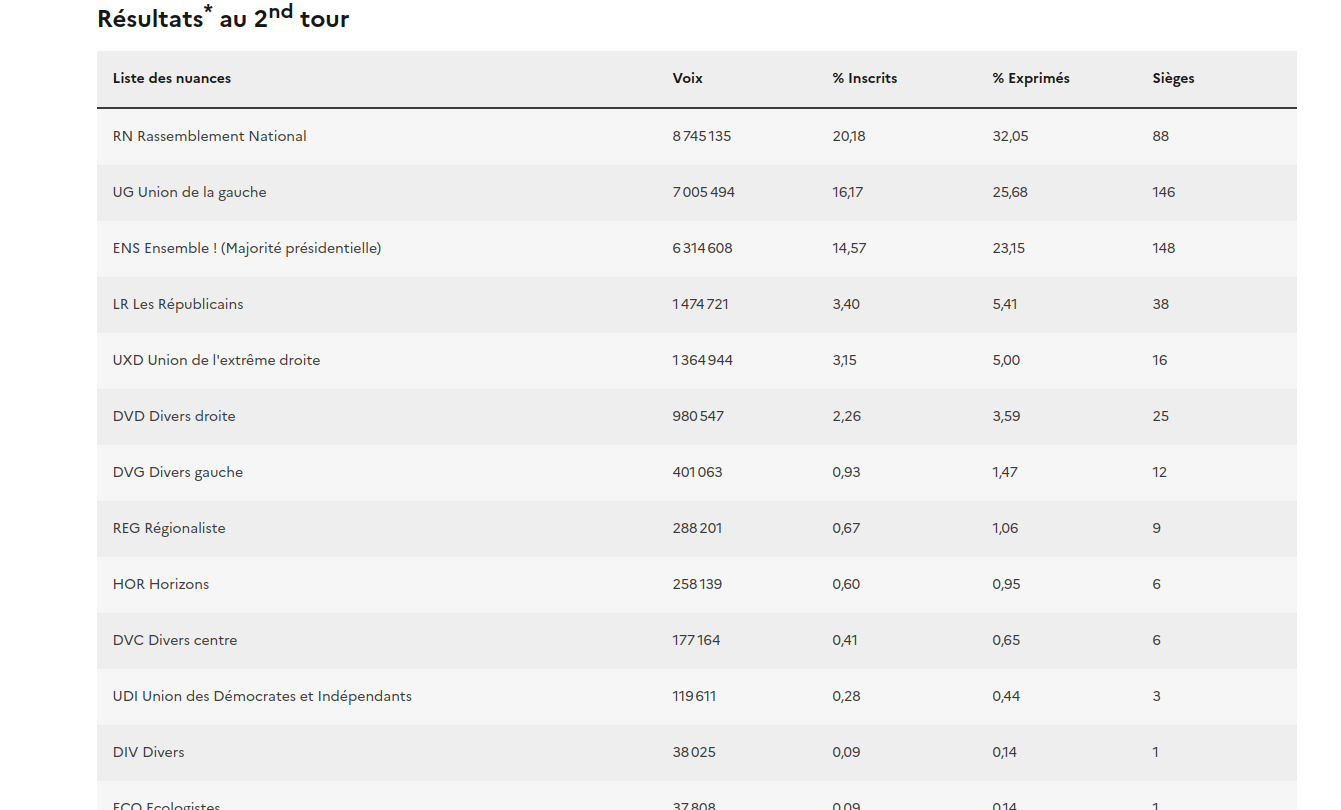Select the HOR Horizons row label
The image size is (1341, 810).
point(161,584)
